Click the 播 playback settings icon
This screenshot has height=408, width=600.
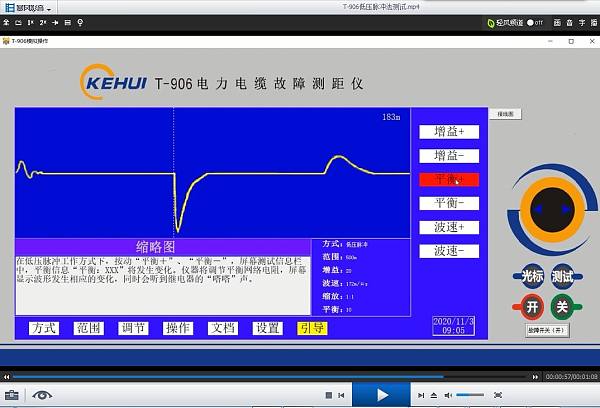pos(594,23)
